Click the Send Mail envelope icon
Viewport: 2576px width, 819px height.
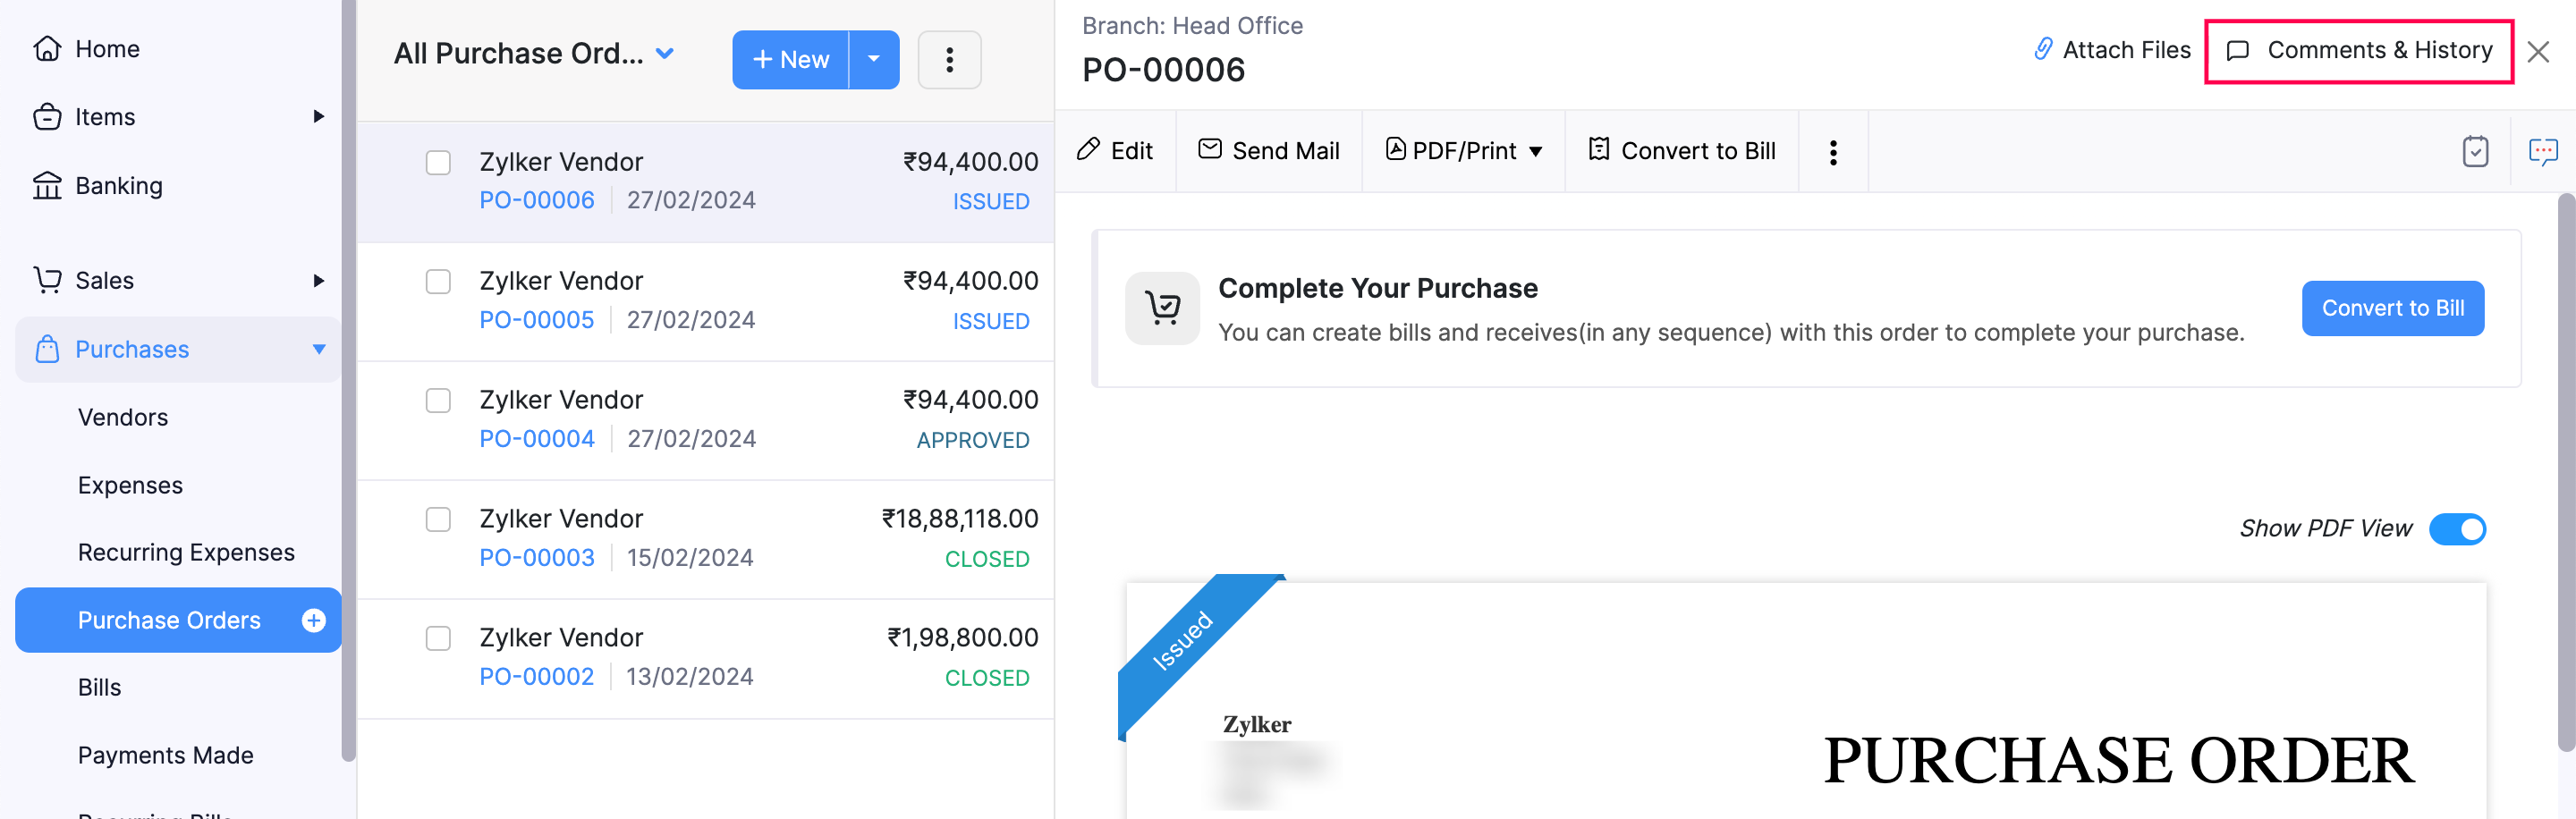tap(1209, 149)
